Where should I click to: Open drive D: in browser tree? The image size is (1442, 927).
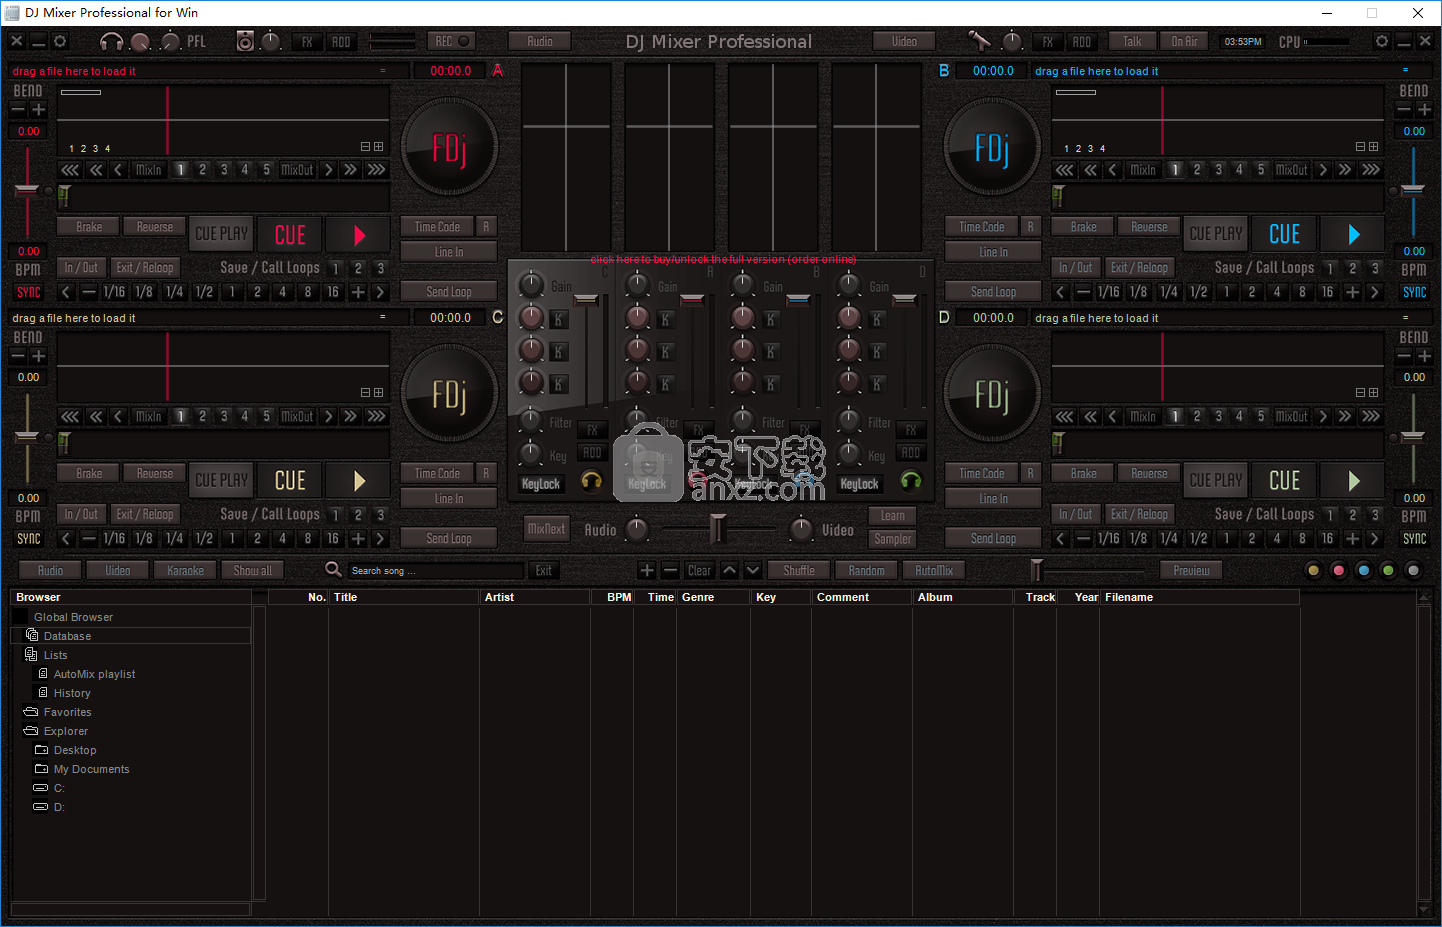(x=59, y=807)
